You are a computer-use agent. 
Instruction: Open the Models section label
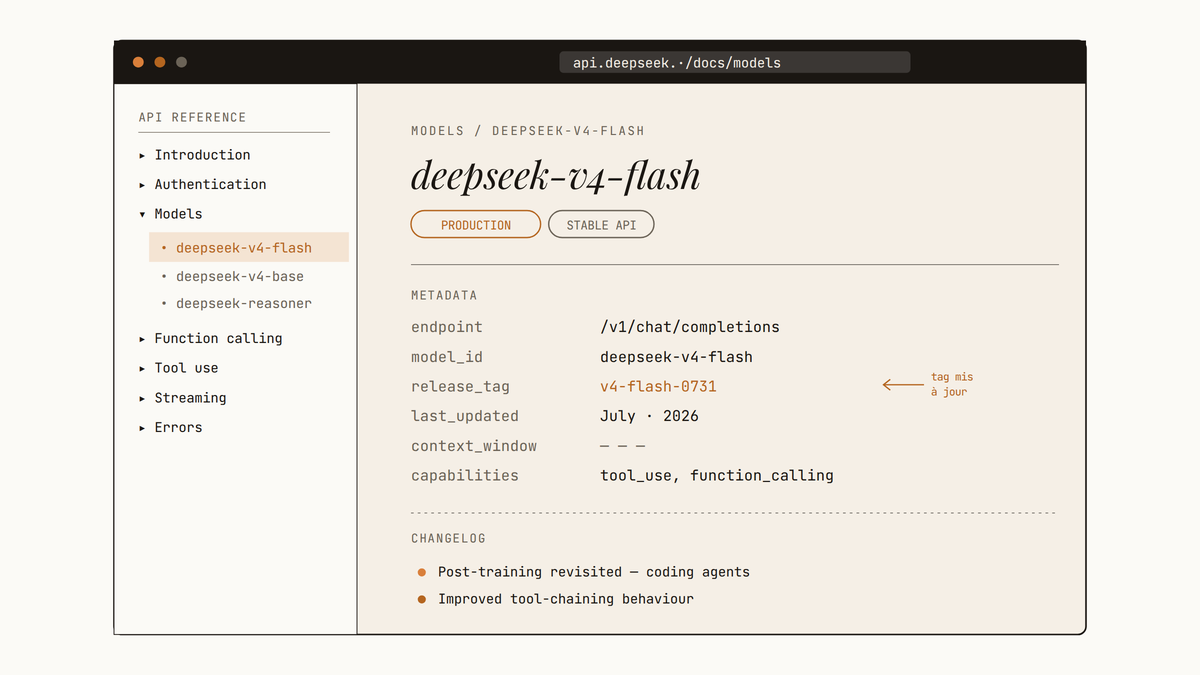(x=178, y=214)
